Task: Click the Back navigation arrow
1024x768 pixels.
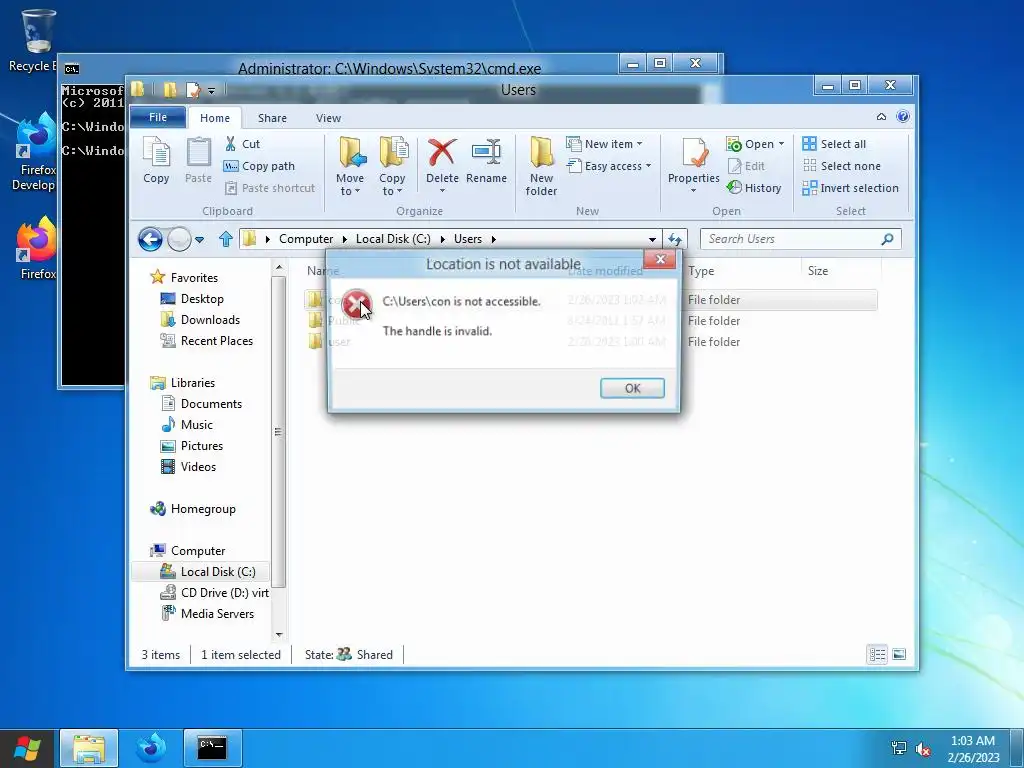Action: pyautogui.click(x=150, y=239)
